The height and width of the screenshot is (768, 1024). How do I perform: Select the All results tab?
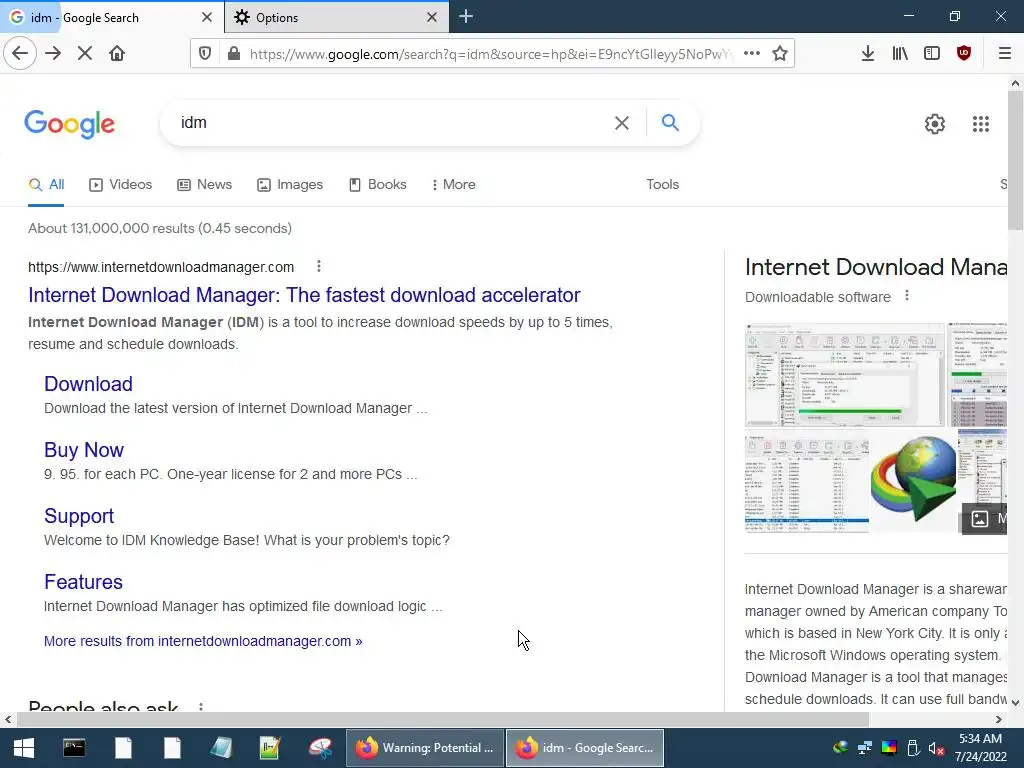coord(46,185)
